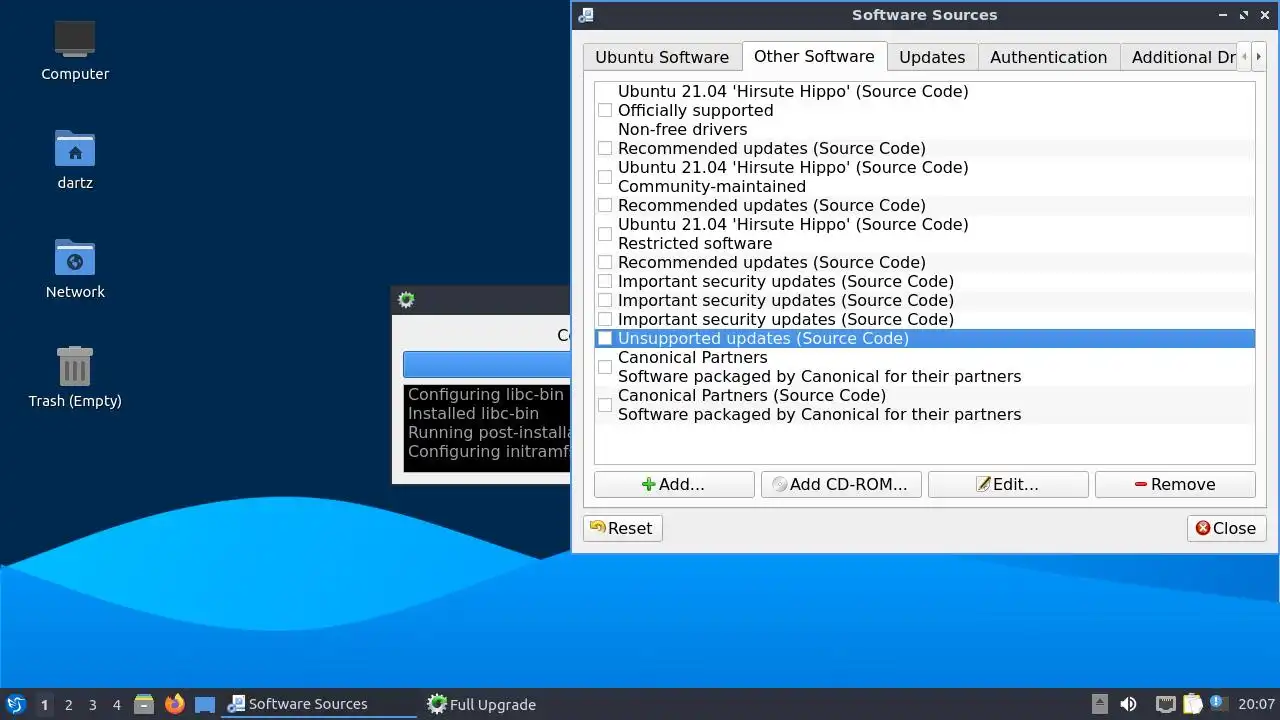Viewport: 1280px width, 720px height.
Task: Click 'Installed libc-bin' line in Full Upgrade log
Action: click(x=473, y=413)
